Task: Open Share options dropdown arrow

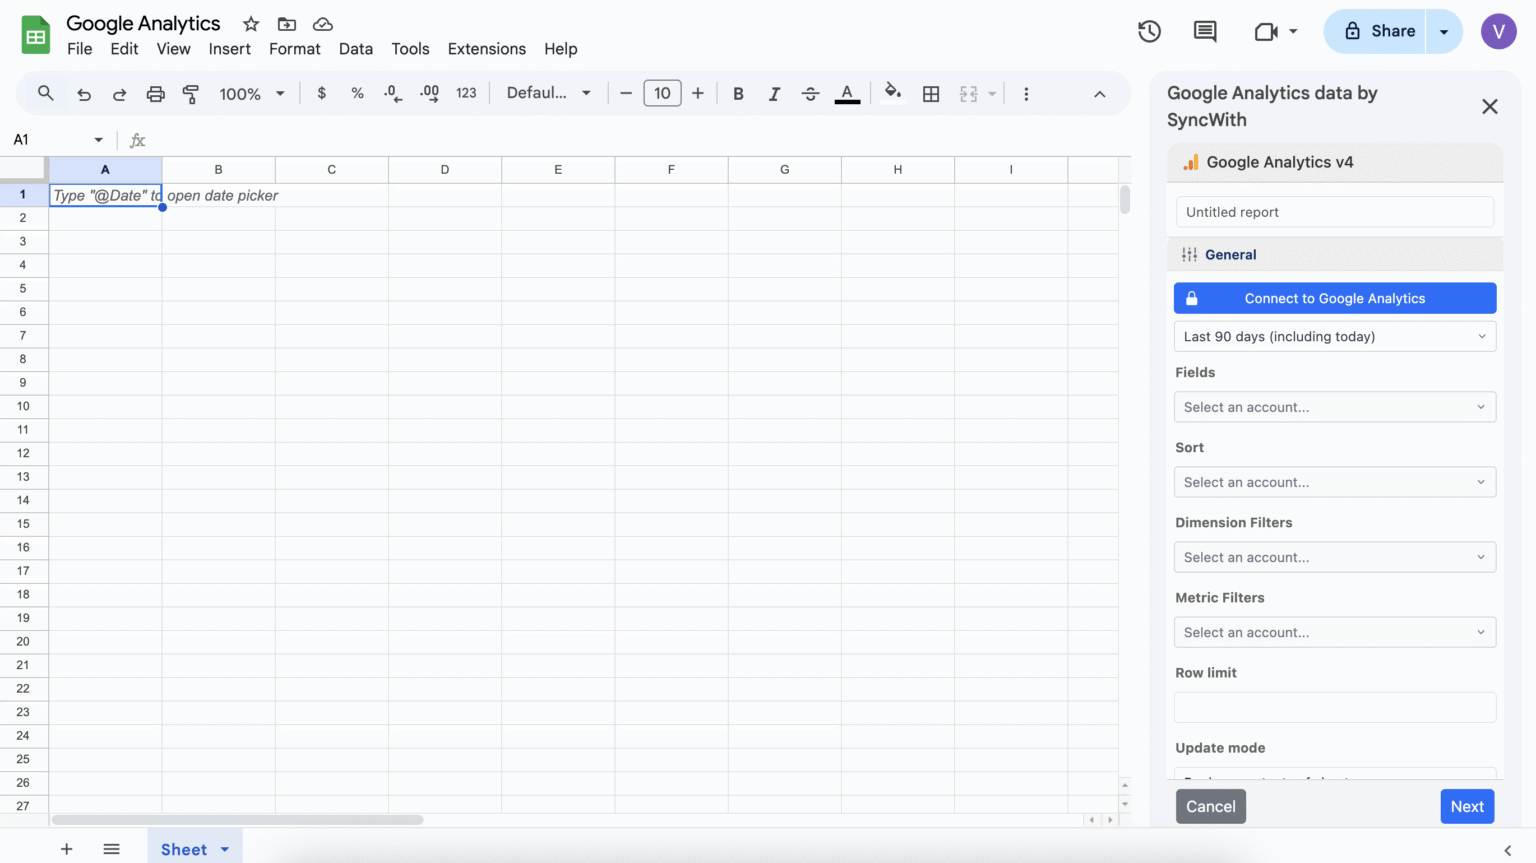Action: 1444,31
